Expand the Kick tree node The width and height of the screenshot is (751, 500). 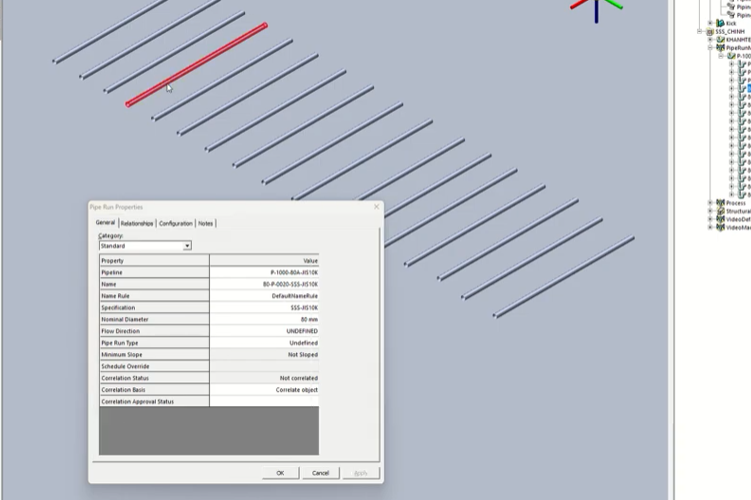click(x=710, y=23)
